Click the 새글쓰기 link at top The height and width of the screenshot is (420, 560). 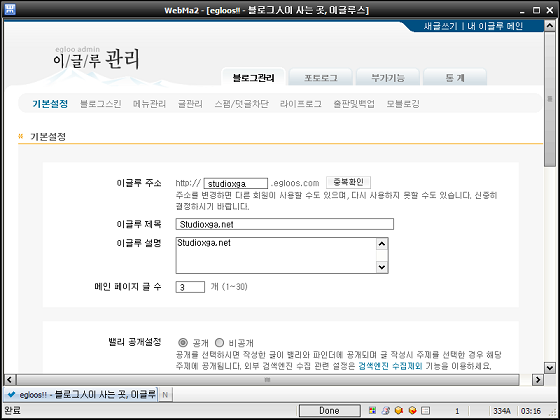click(x=440, y=26)
